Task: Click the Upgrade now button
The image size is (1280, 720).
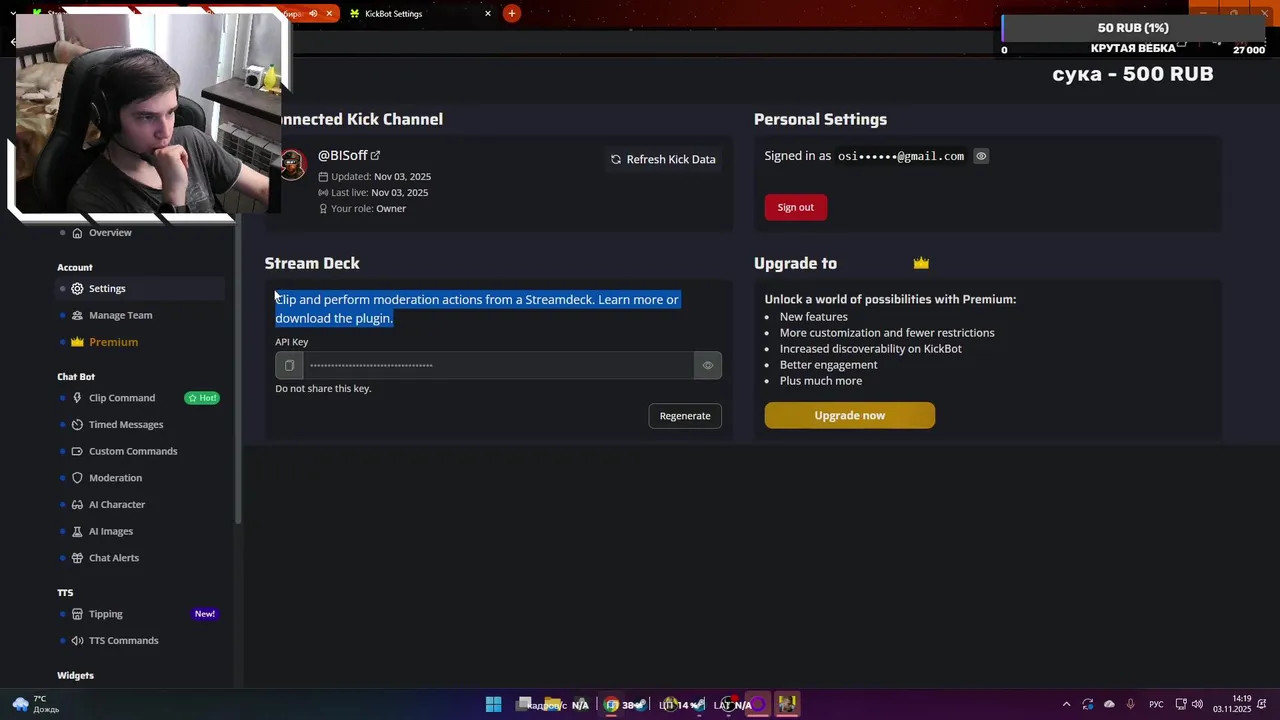Action: pyautogui.click(x=850, y=415)
